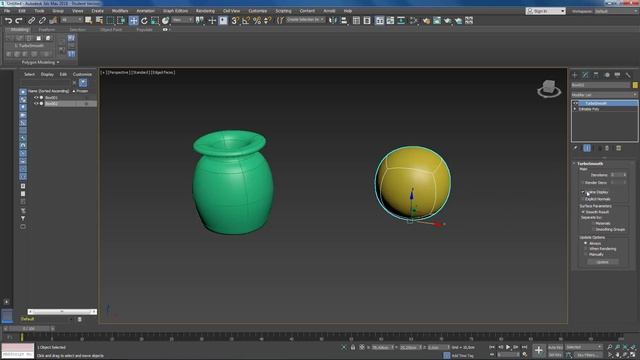This screenshot has width=640, height=360.
Task: Open the Sign In dropdown
Action: (546, 11)
